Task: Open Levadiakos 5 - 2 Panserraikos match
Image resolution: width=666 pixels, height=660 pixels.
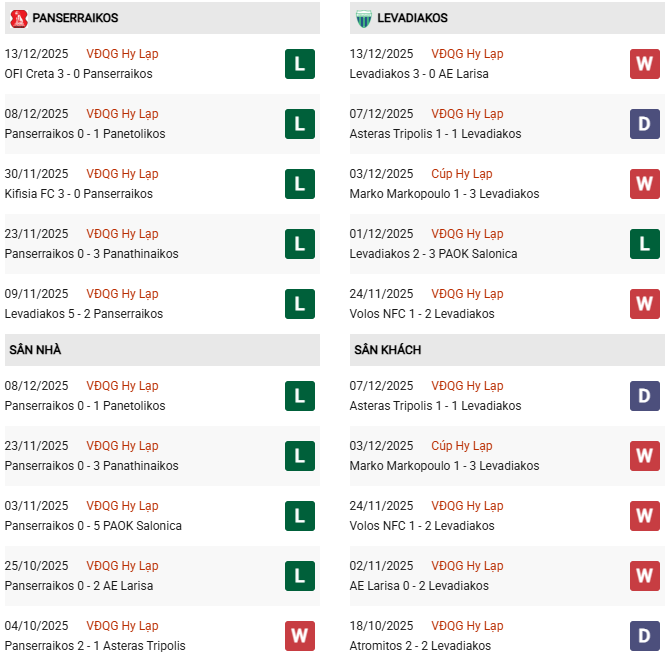Action: point(84,314)
